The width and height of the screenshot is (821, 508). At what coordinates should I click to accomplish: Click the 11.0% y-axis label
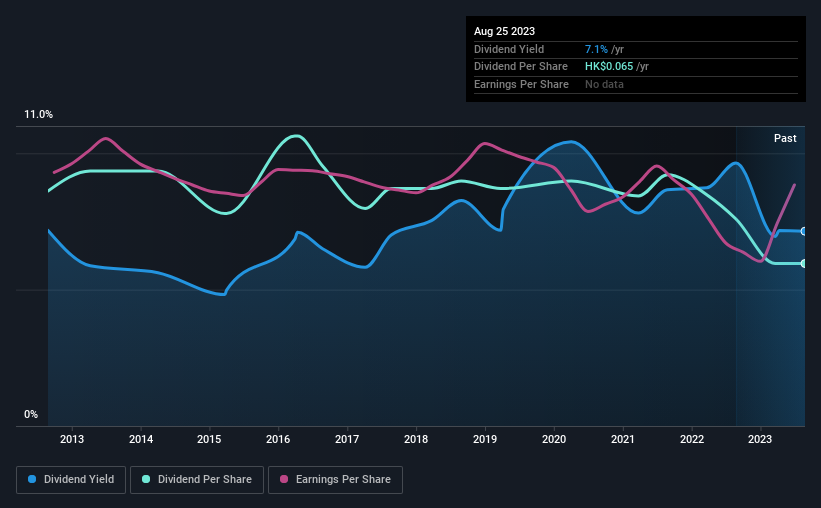(38, 115)
